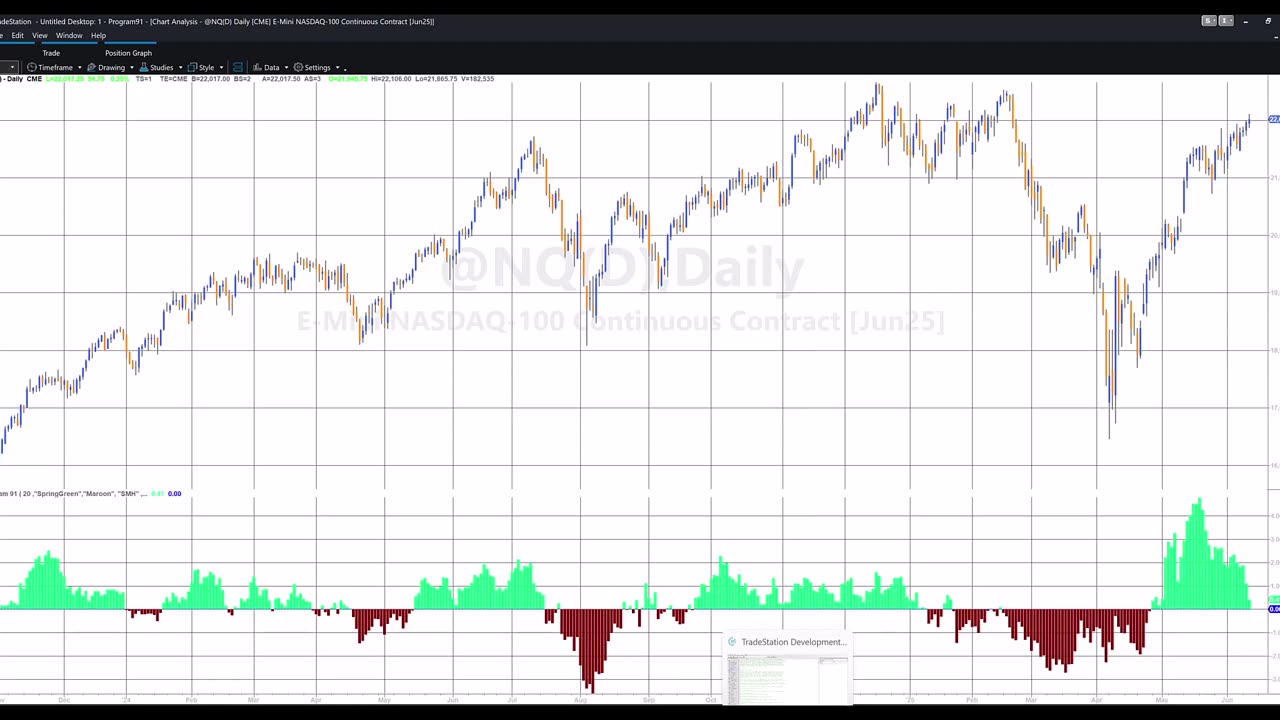The width and height of the screenshot is (1280, 720).
Task: Click the Style toolbar label
Action: (206, 68)
